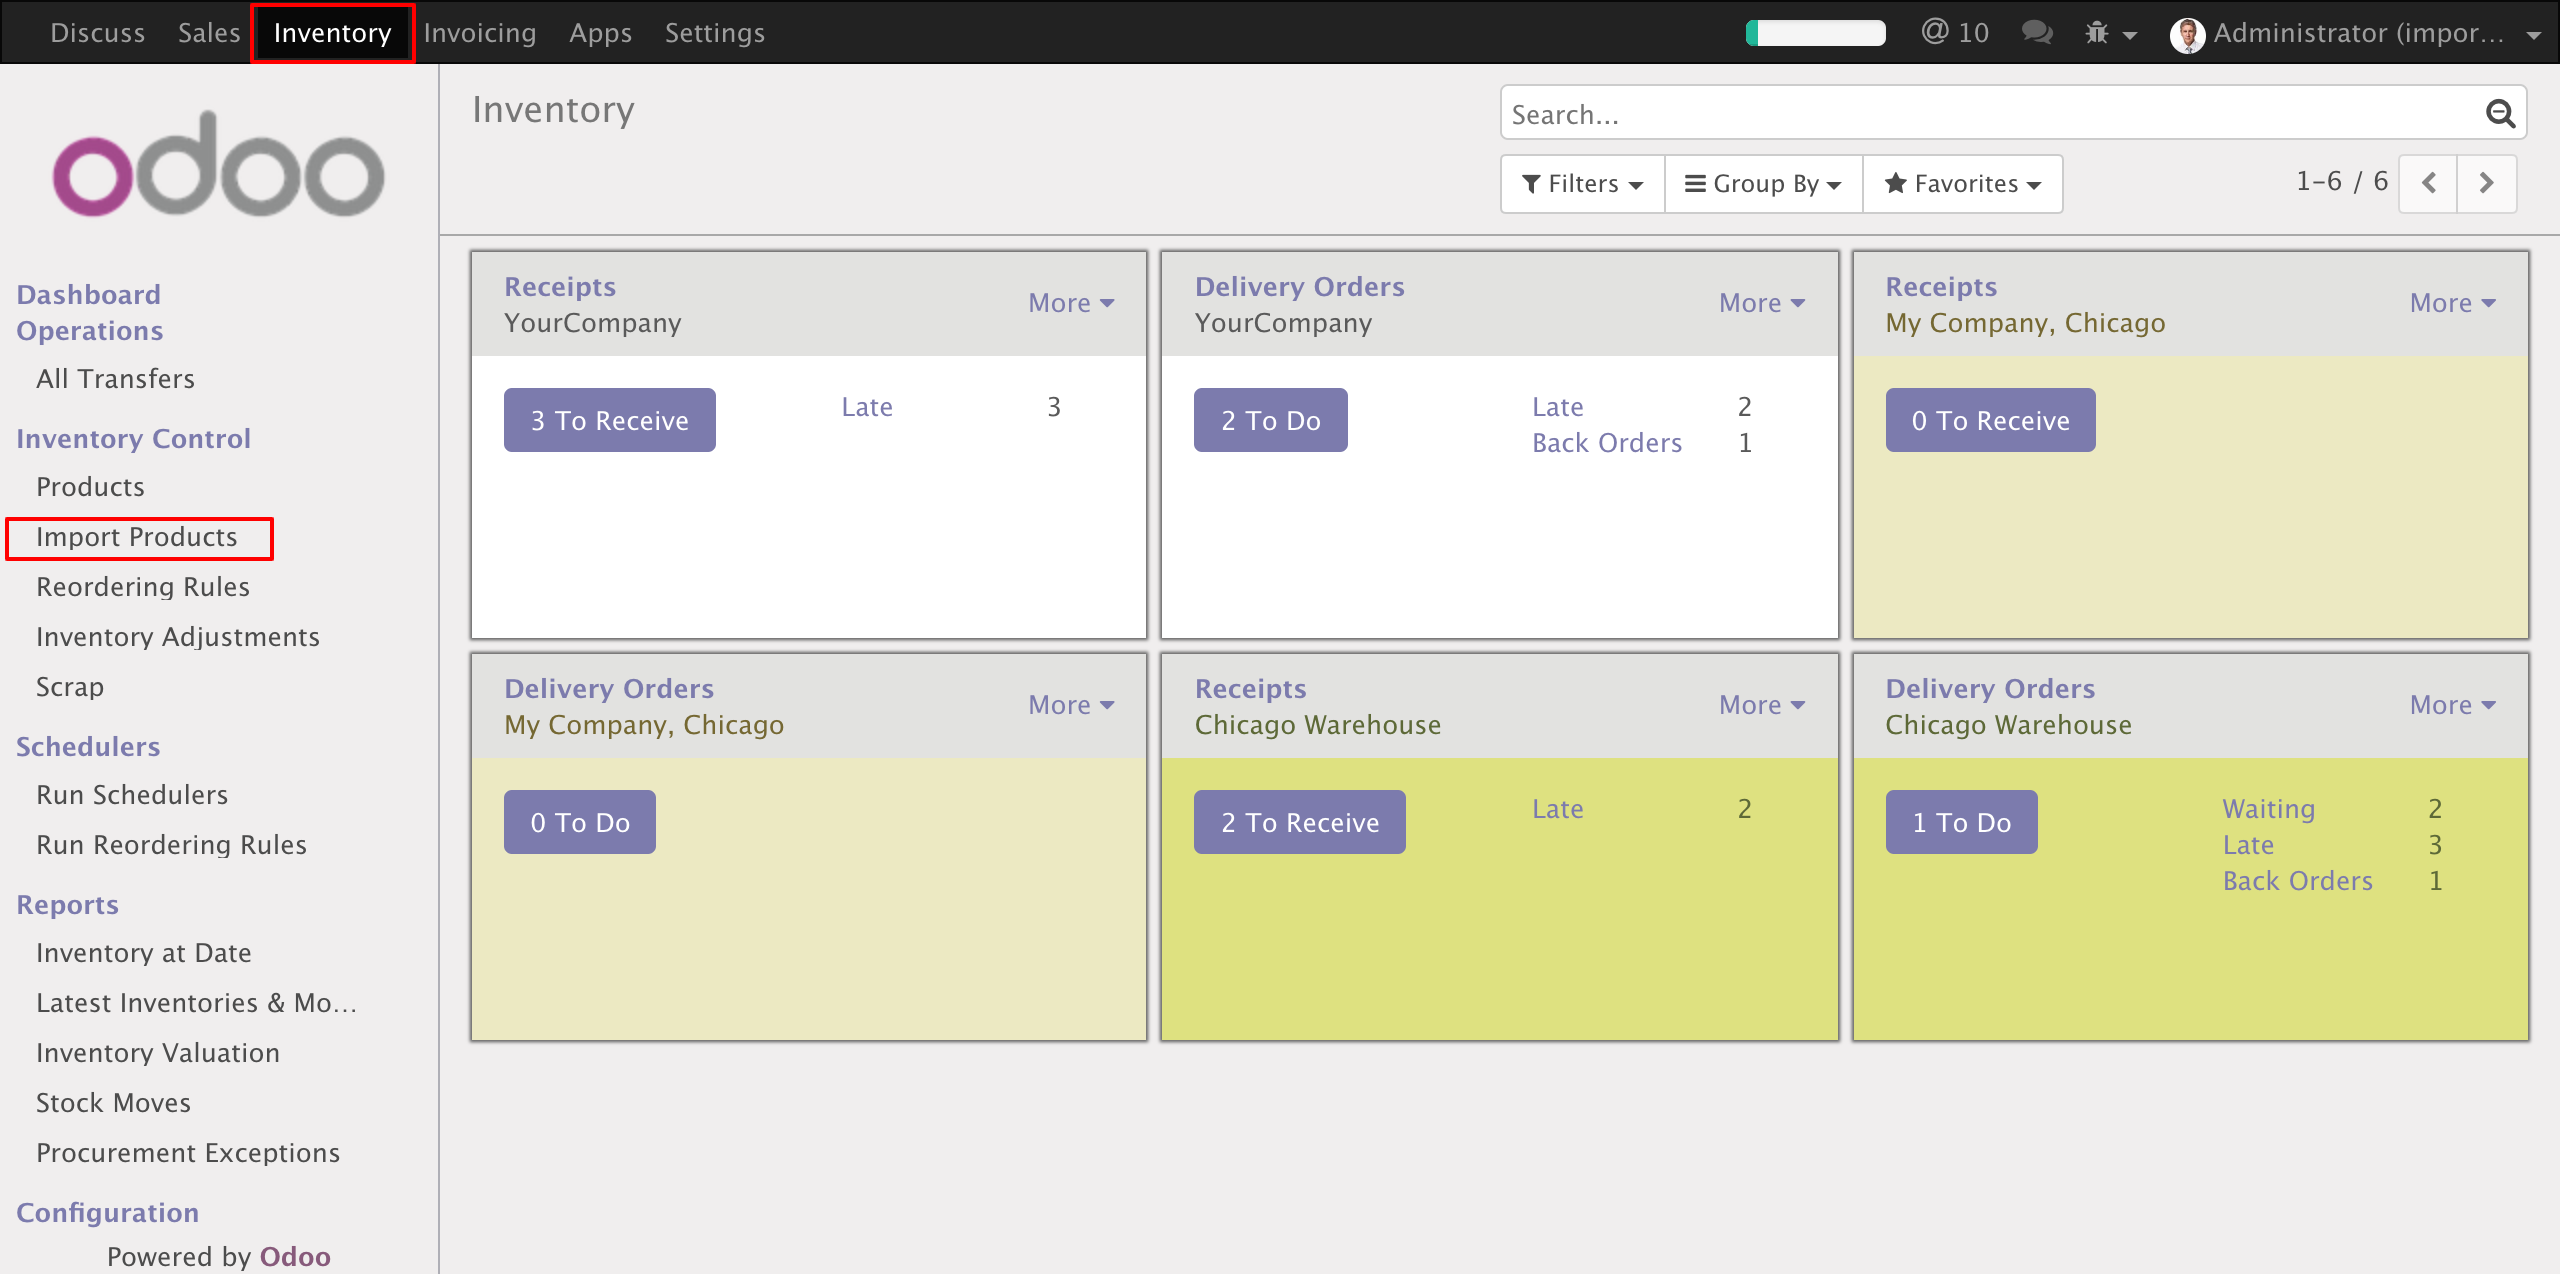Click the Administrator avatar picture
This screenshot has width=2560, height=1274.
point(2187,35)
